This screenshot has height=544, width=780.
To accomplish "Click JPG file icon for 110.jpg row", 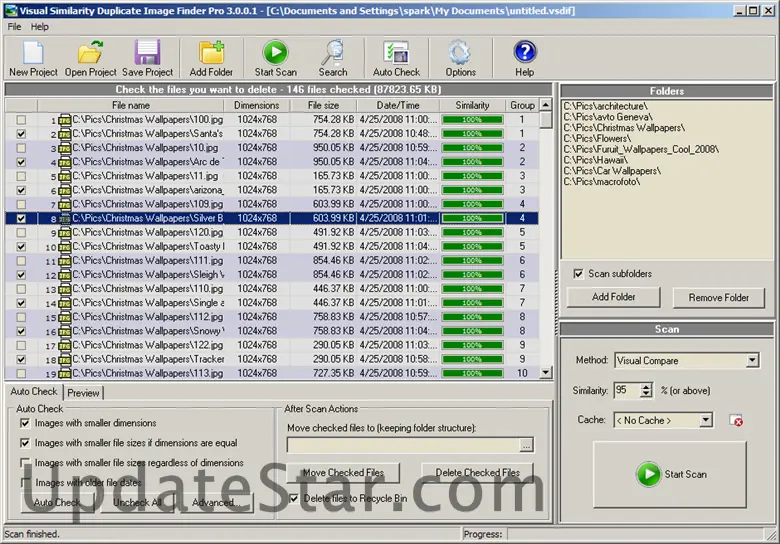I will (x=65, y=289).
